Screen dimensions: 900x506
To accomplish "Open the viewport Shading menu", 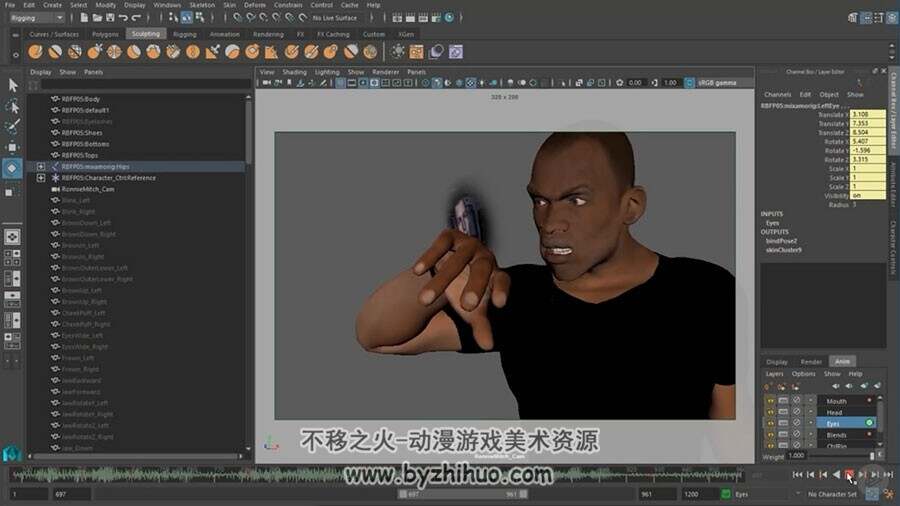I will pos(294,72).
